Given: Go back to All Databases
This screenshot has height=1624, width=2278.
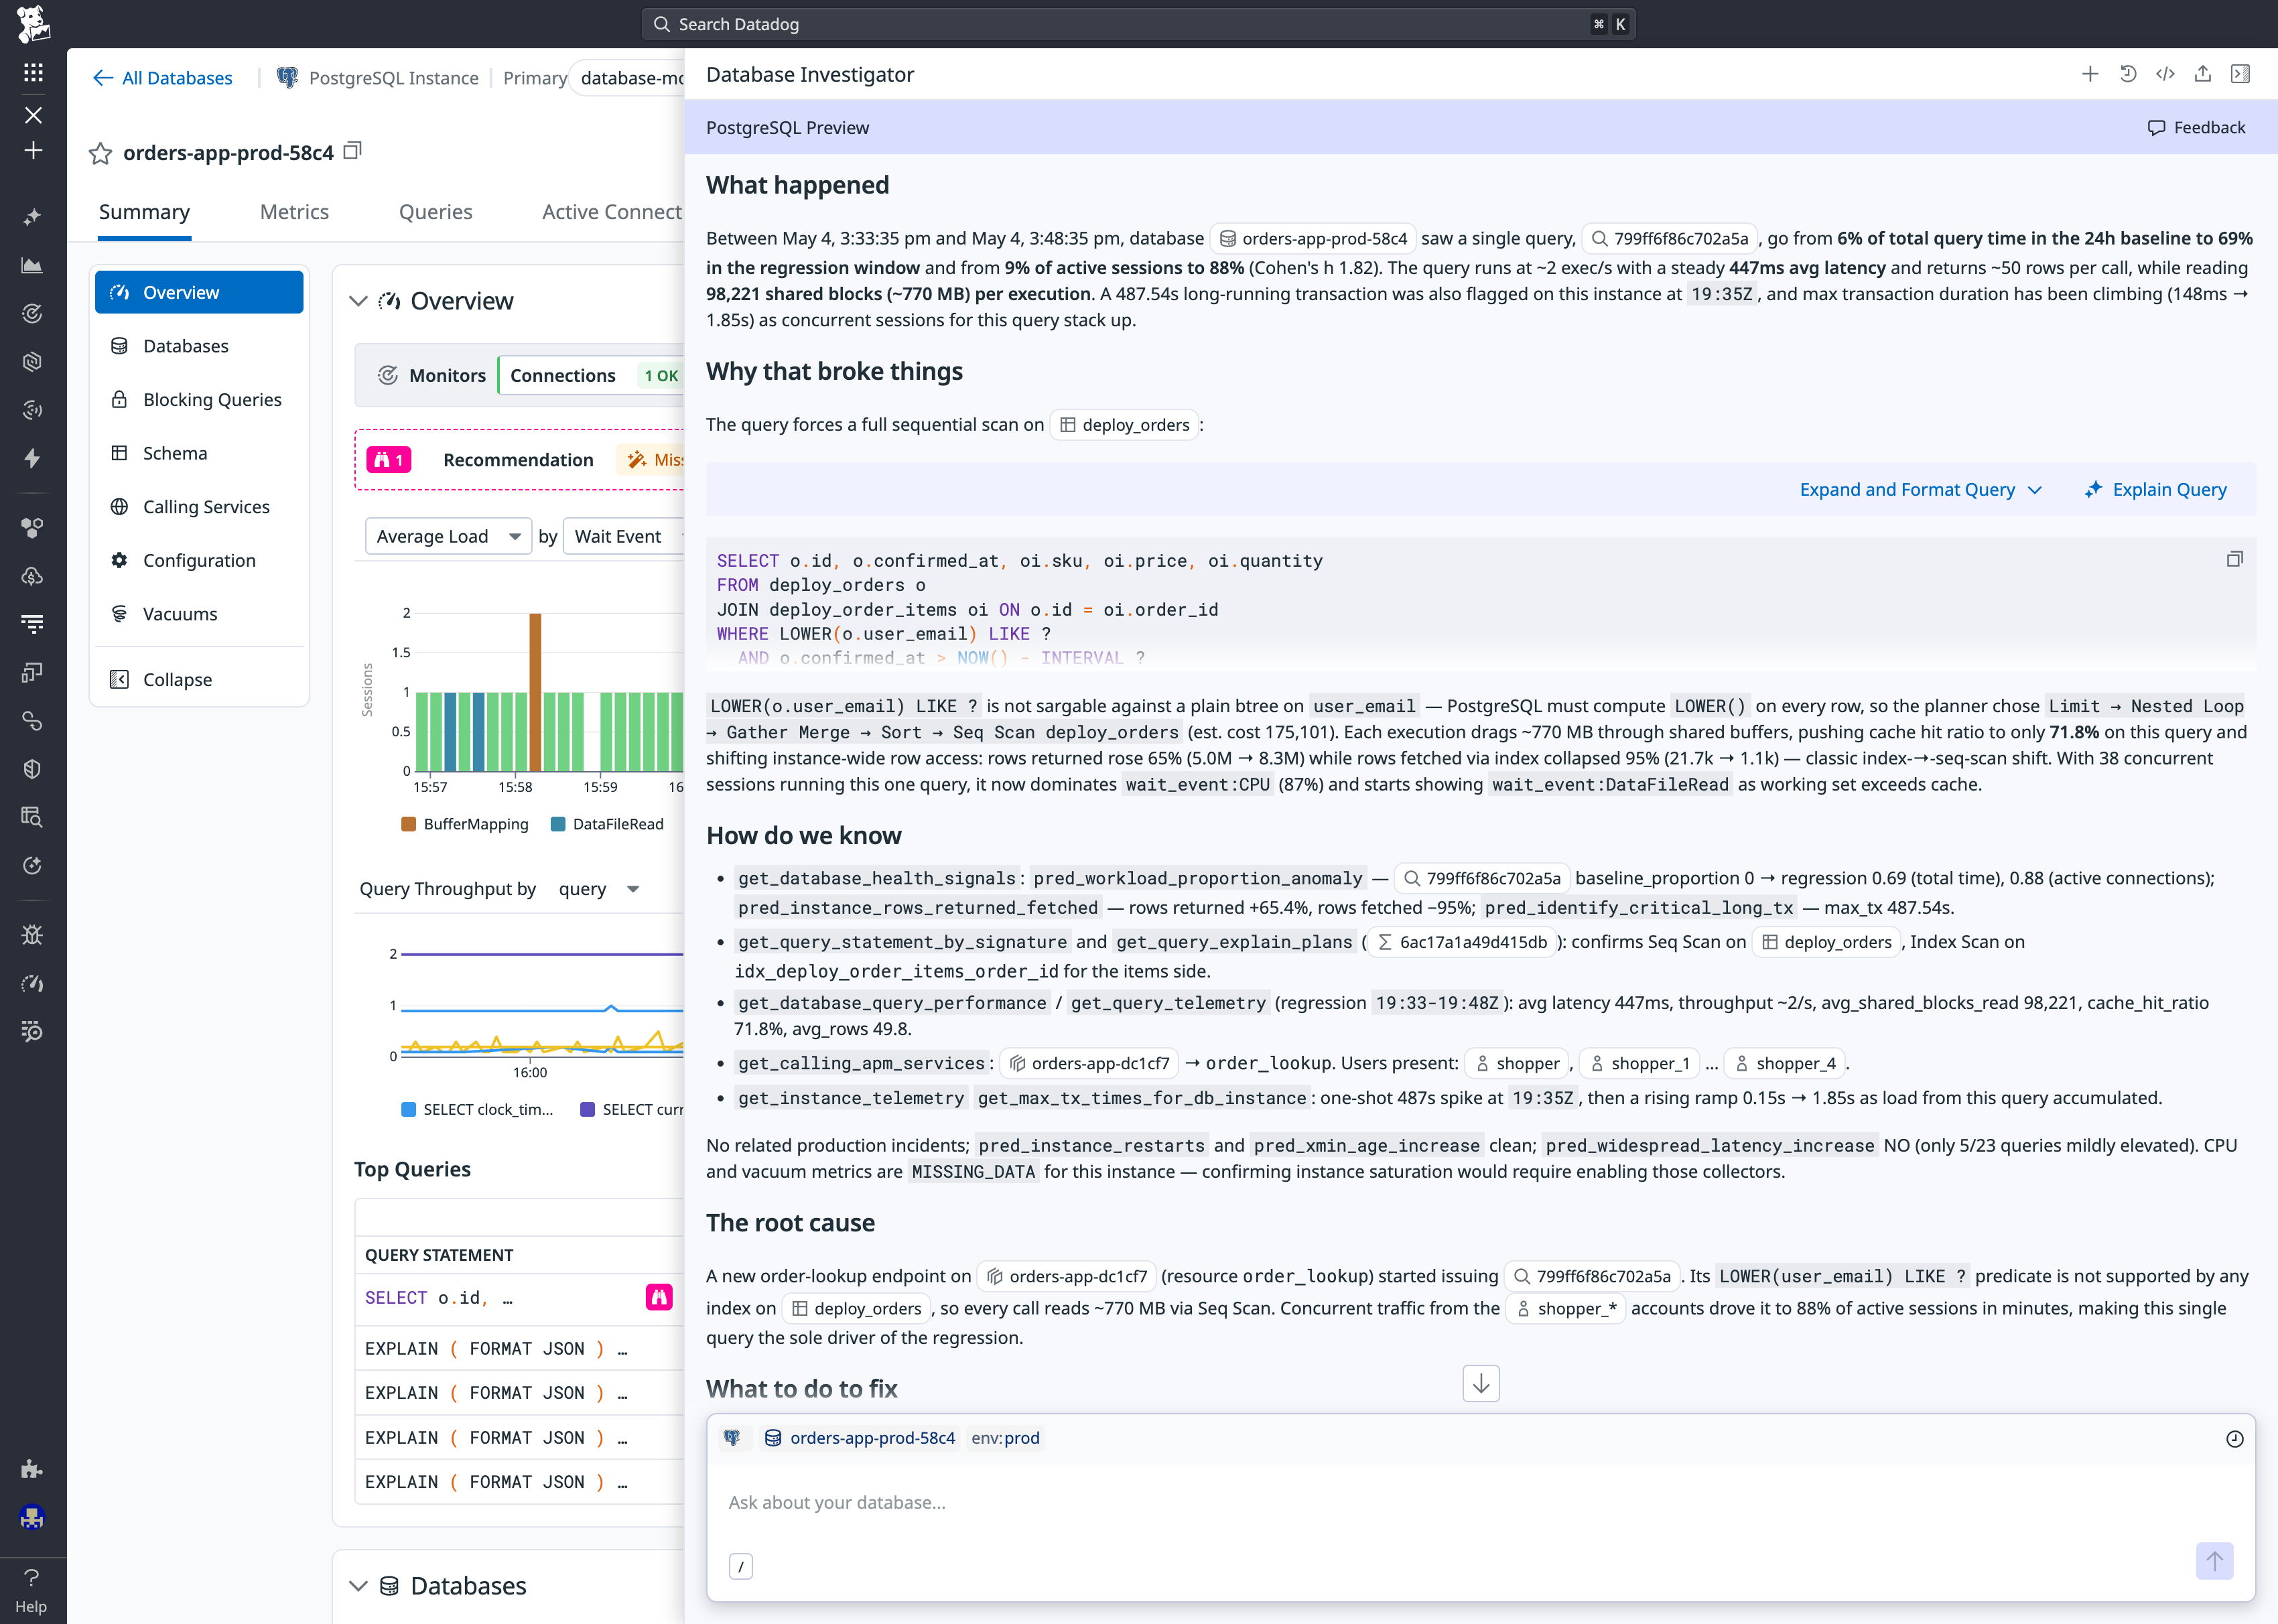Looking at the screenshot, I should coord(162,78).
